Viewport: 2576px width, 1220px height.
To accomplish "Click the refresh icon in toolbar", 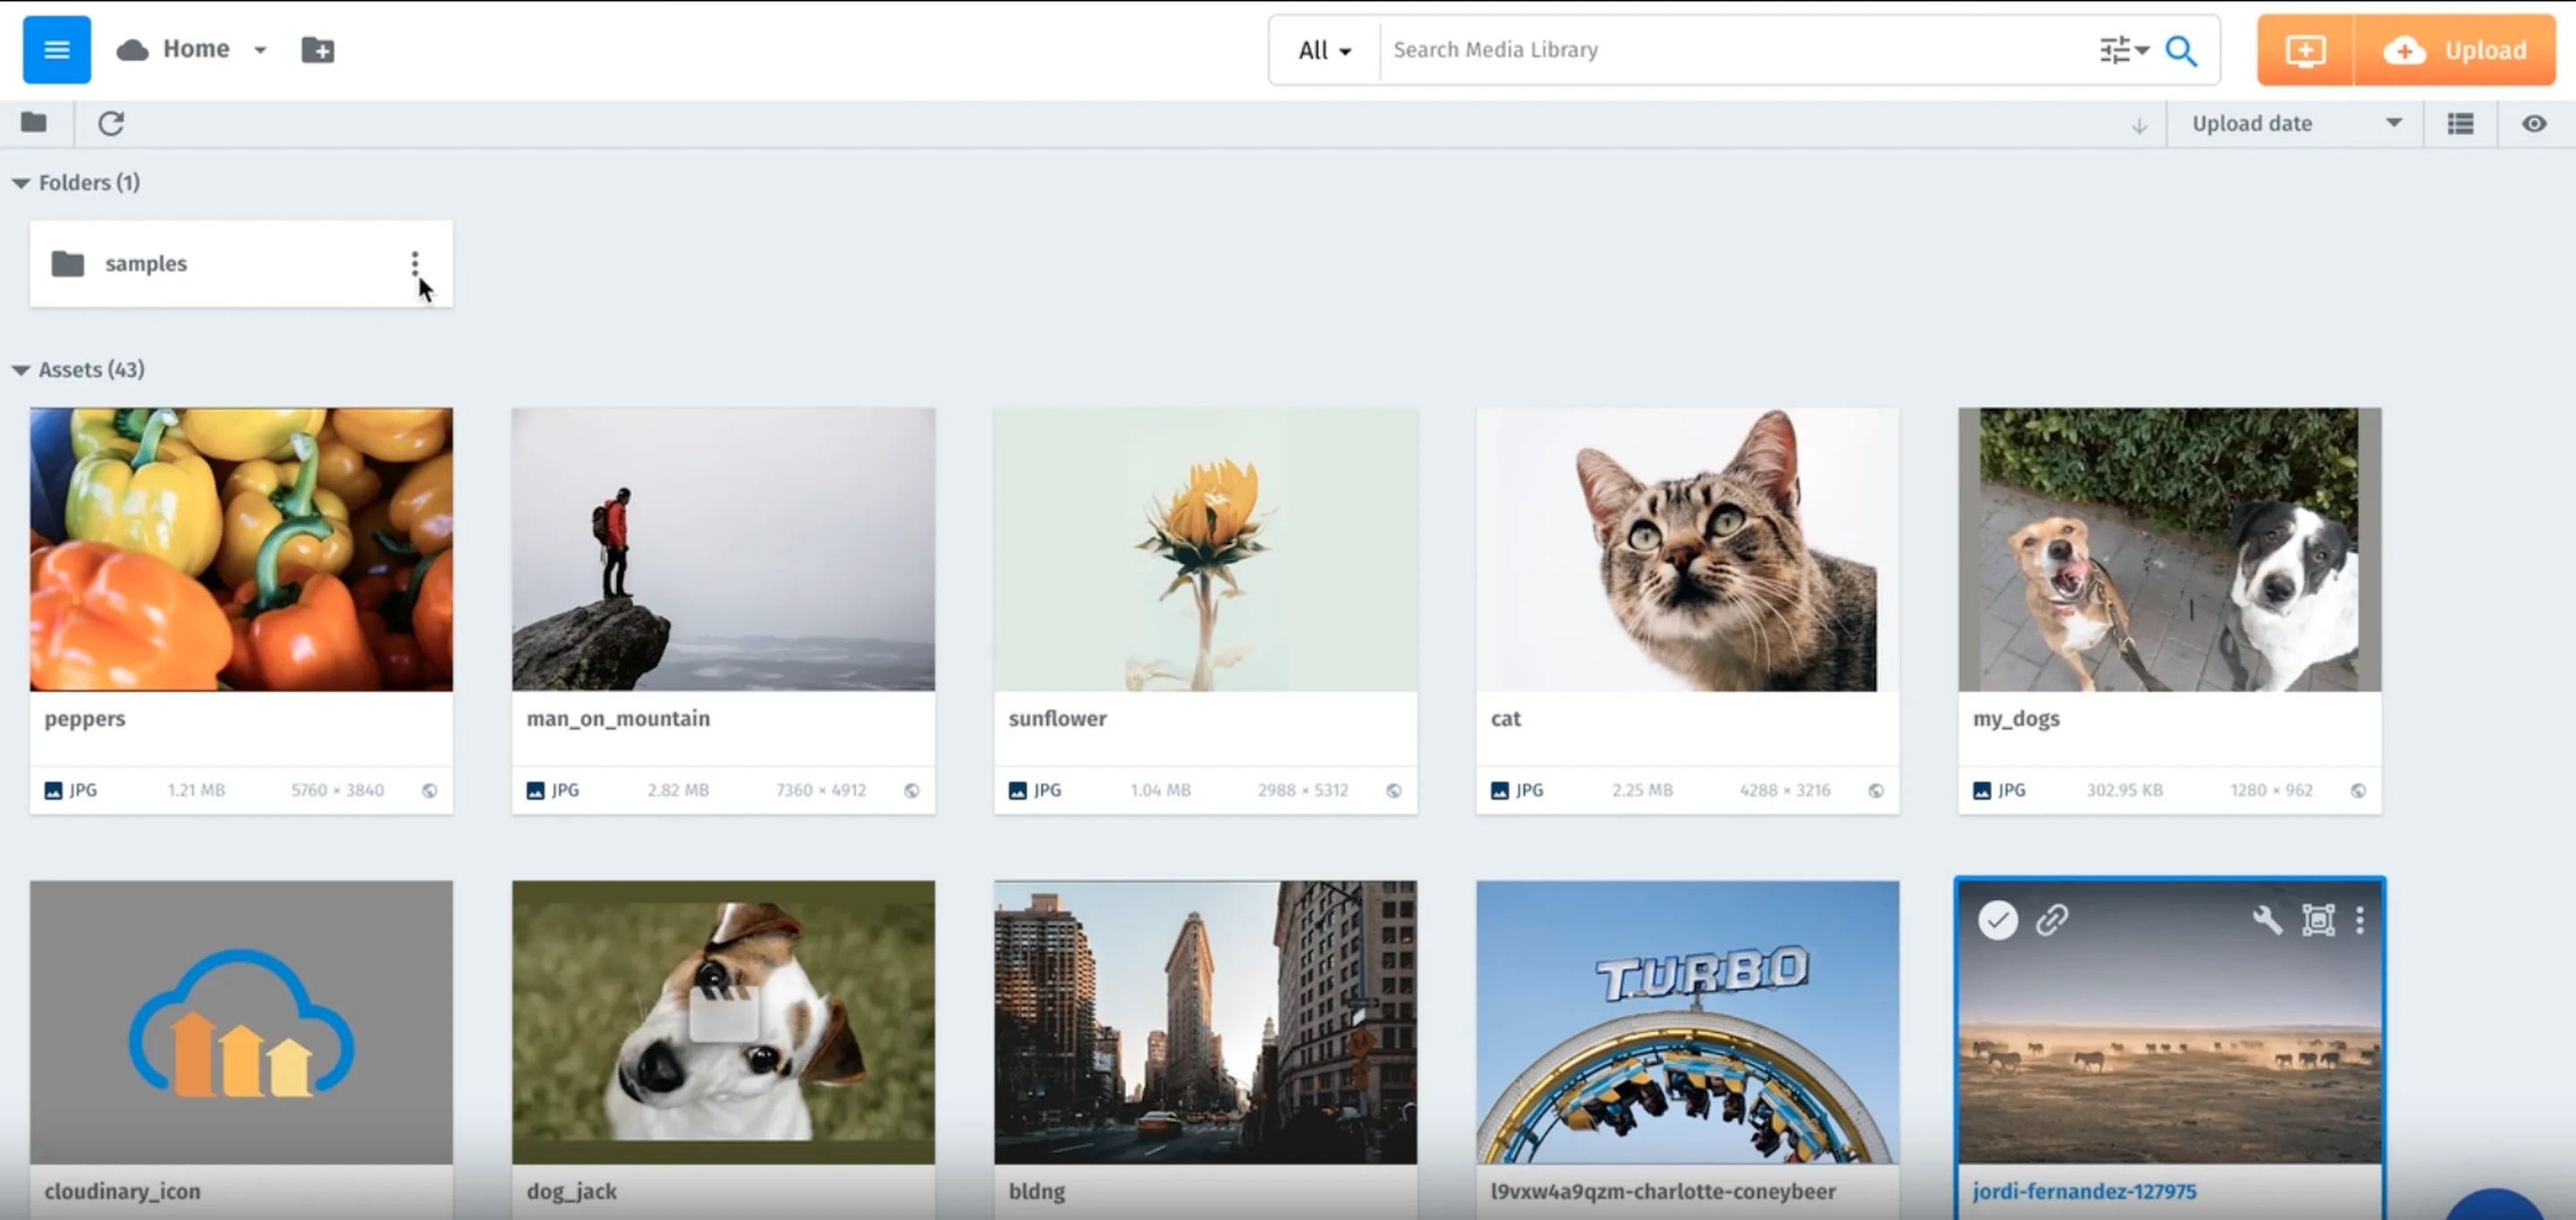I will [111, 123].
